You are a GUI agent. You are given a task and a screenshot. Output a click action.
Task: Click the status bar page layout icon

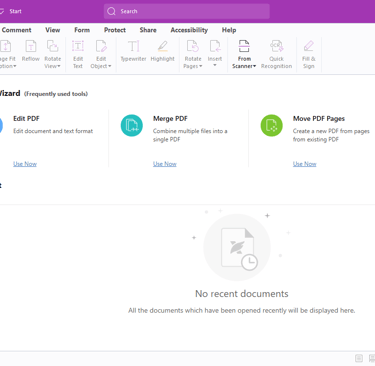(359, 358)
